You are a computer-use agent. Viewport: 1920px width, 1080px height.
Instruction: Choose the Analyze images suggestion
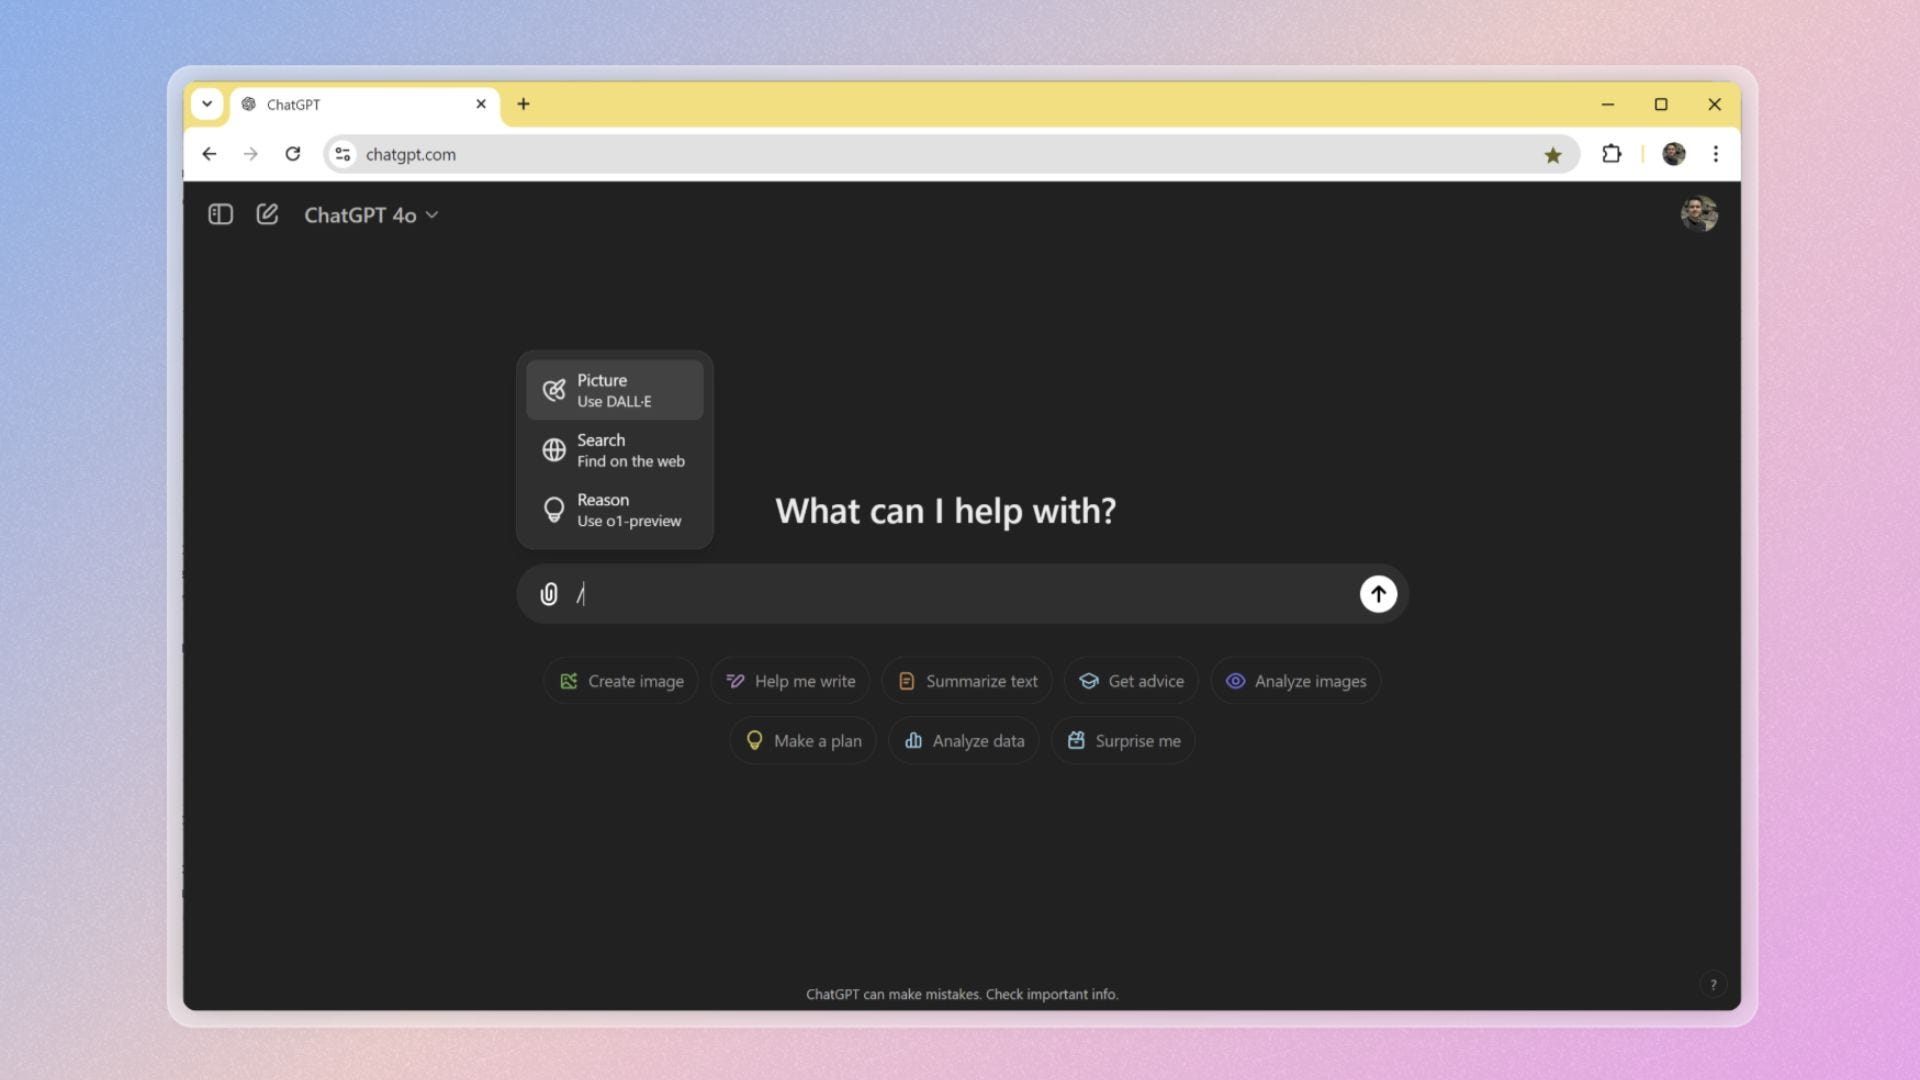point(1296,681)
